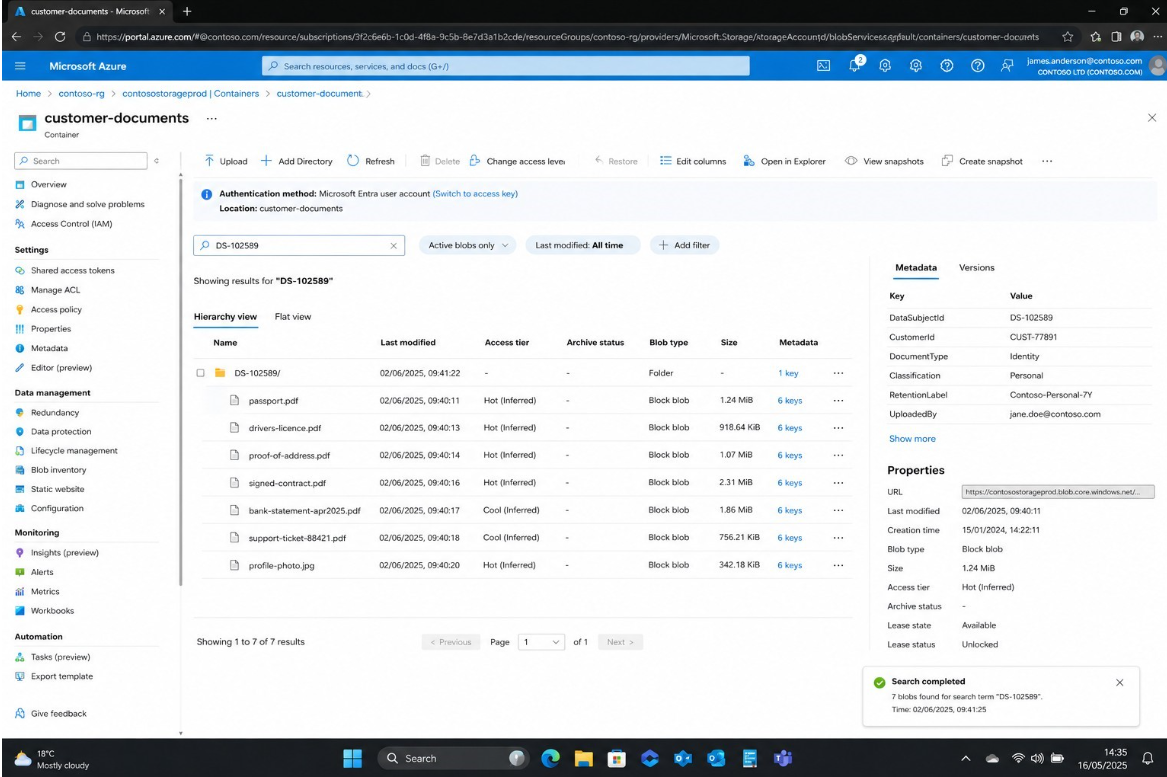1167x777 pixels.
Task: Click the blob URL field
Action: pos(1057,491)
